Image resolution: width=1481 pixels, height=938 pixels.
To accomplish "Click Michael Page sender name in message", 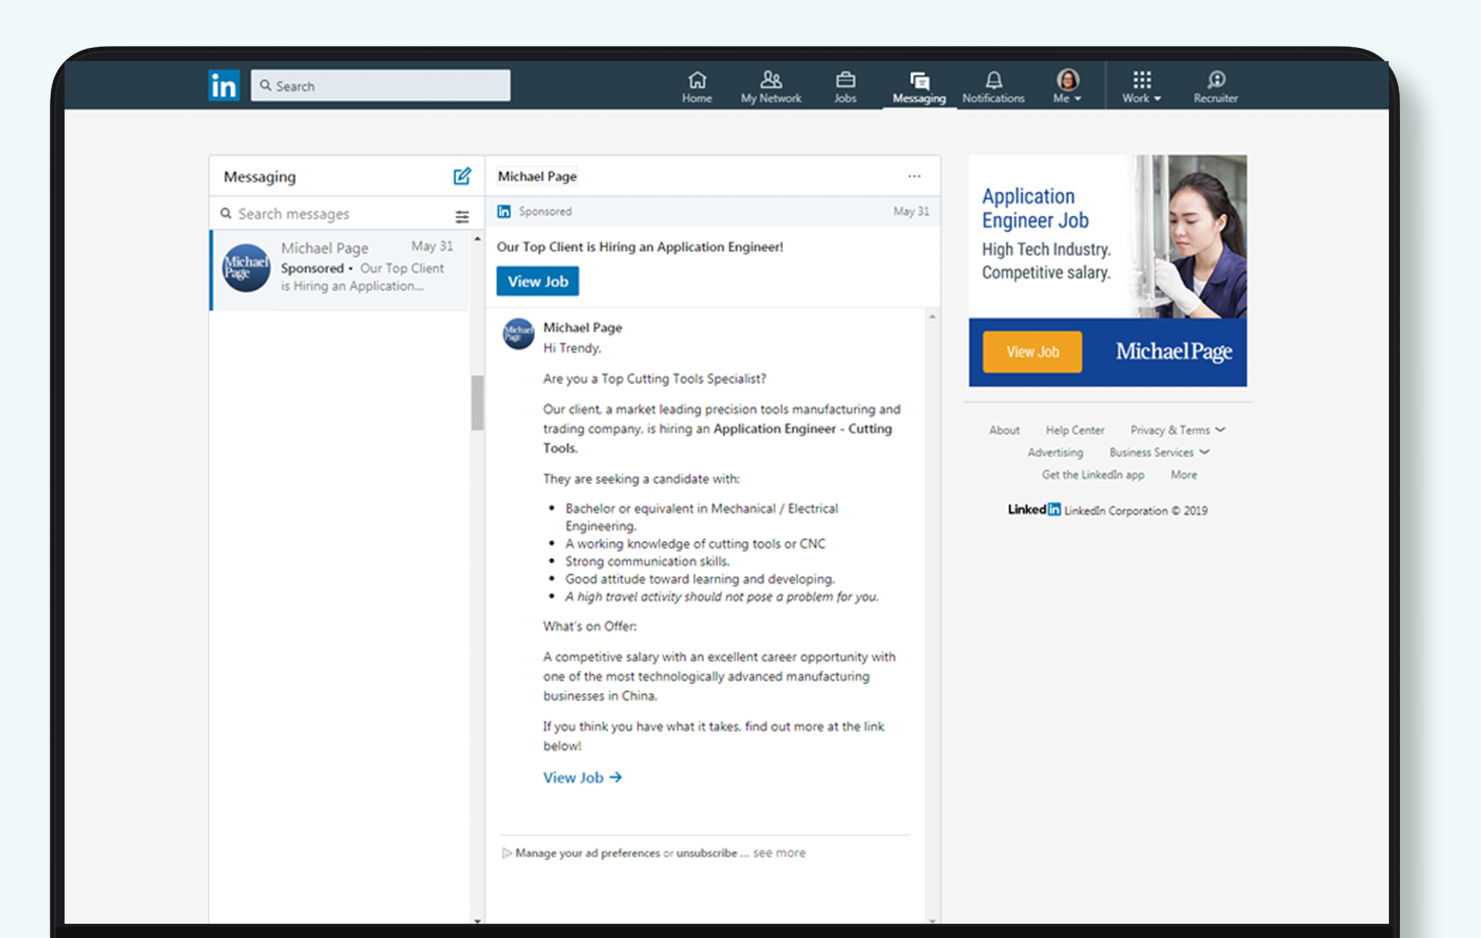I will [x=582, y=327].
